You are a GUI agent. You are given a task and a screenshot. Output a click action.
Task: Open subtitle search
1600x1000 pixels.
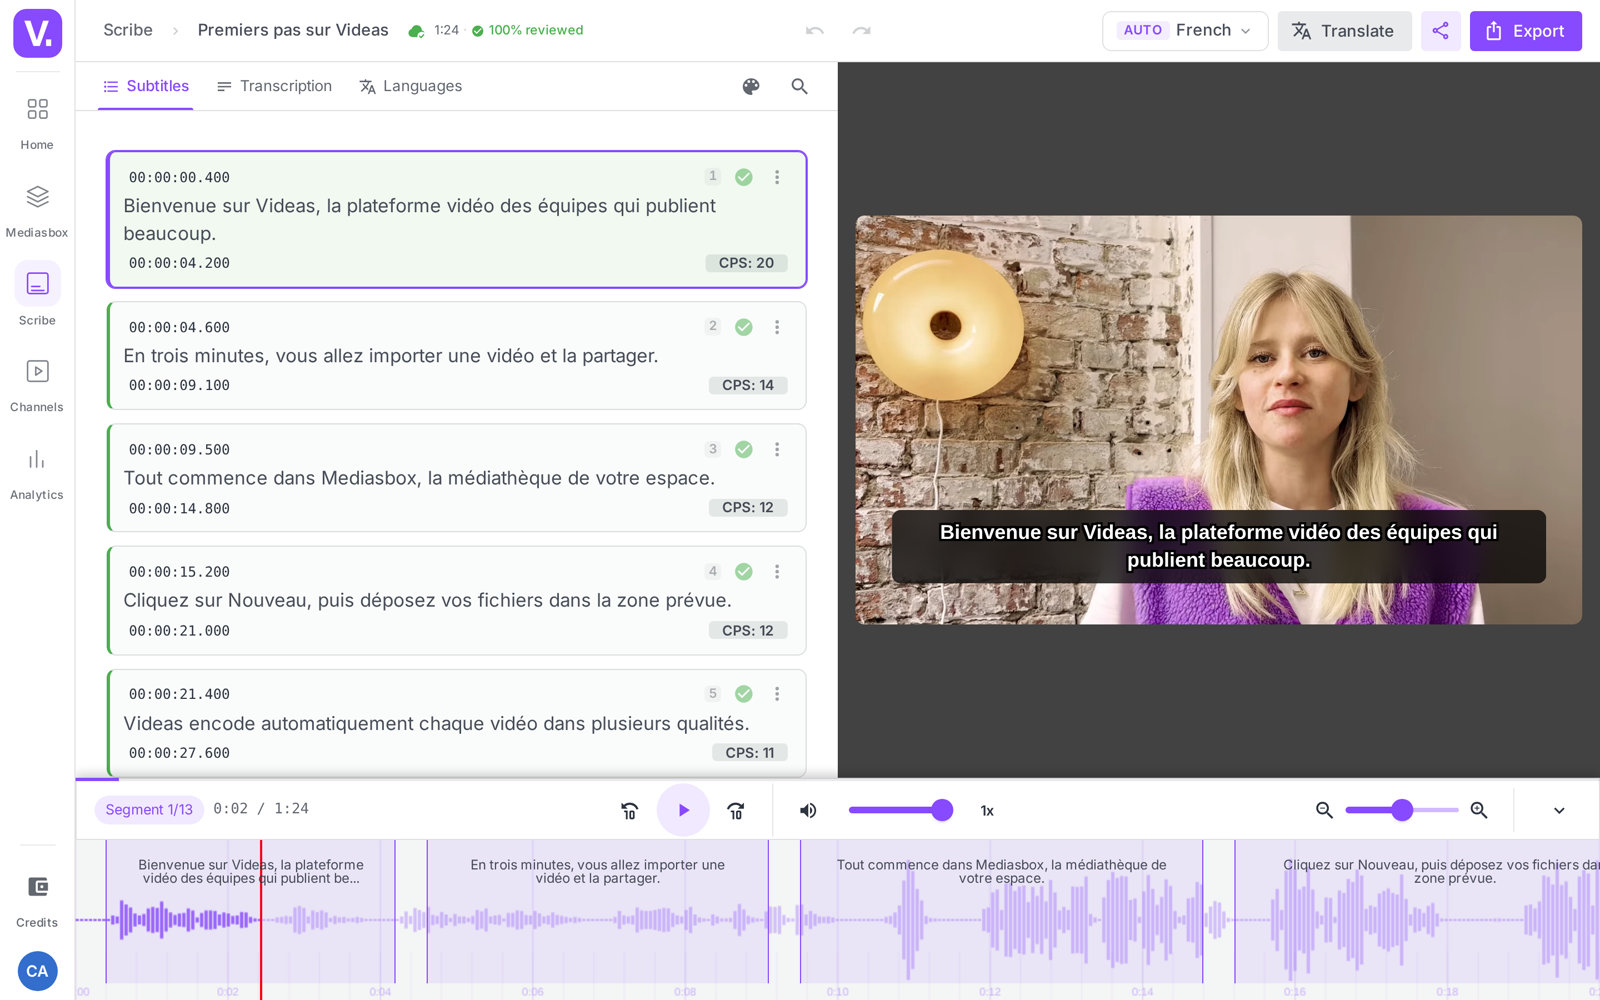[799, 86]
